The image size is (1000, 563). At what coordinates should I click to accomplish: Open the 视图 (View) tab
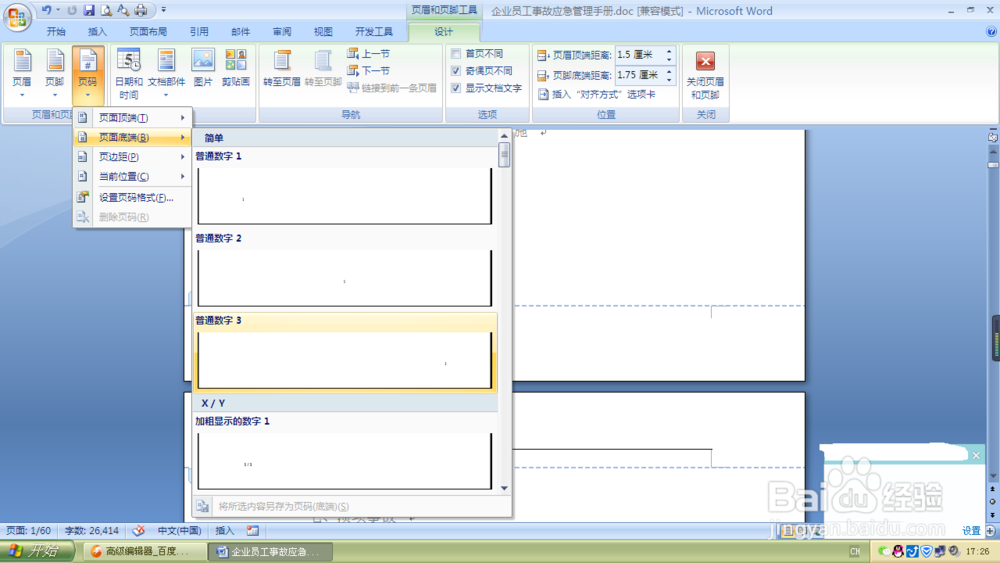tap(323, 31)
